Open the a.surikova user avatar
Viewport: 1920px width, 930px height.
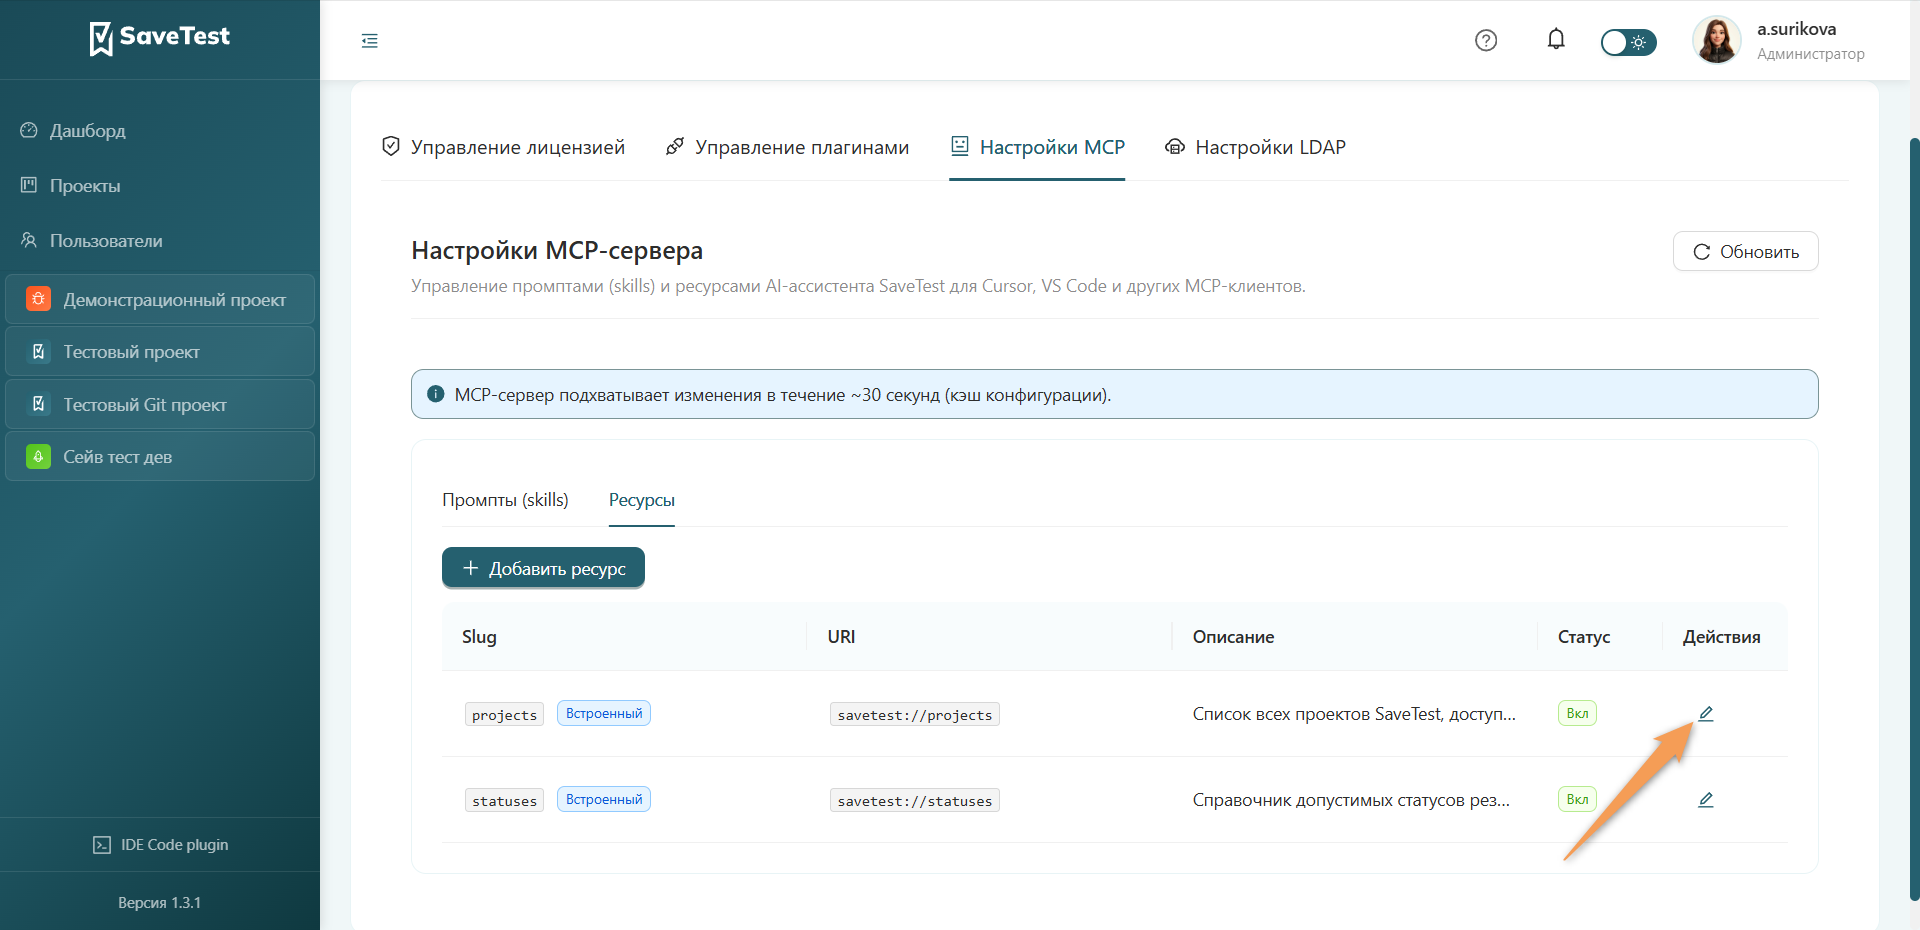coord(1717,41)
